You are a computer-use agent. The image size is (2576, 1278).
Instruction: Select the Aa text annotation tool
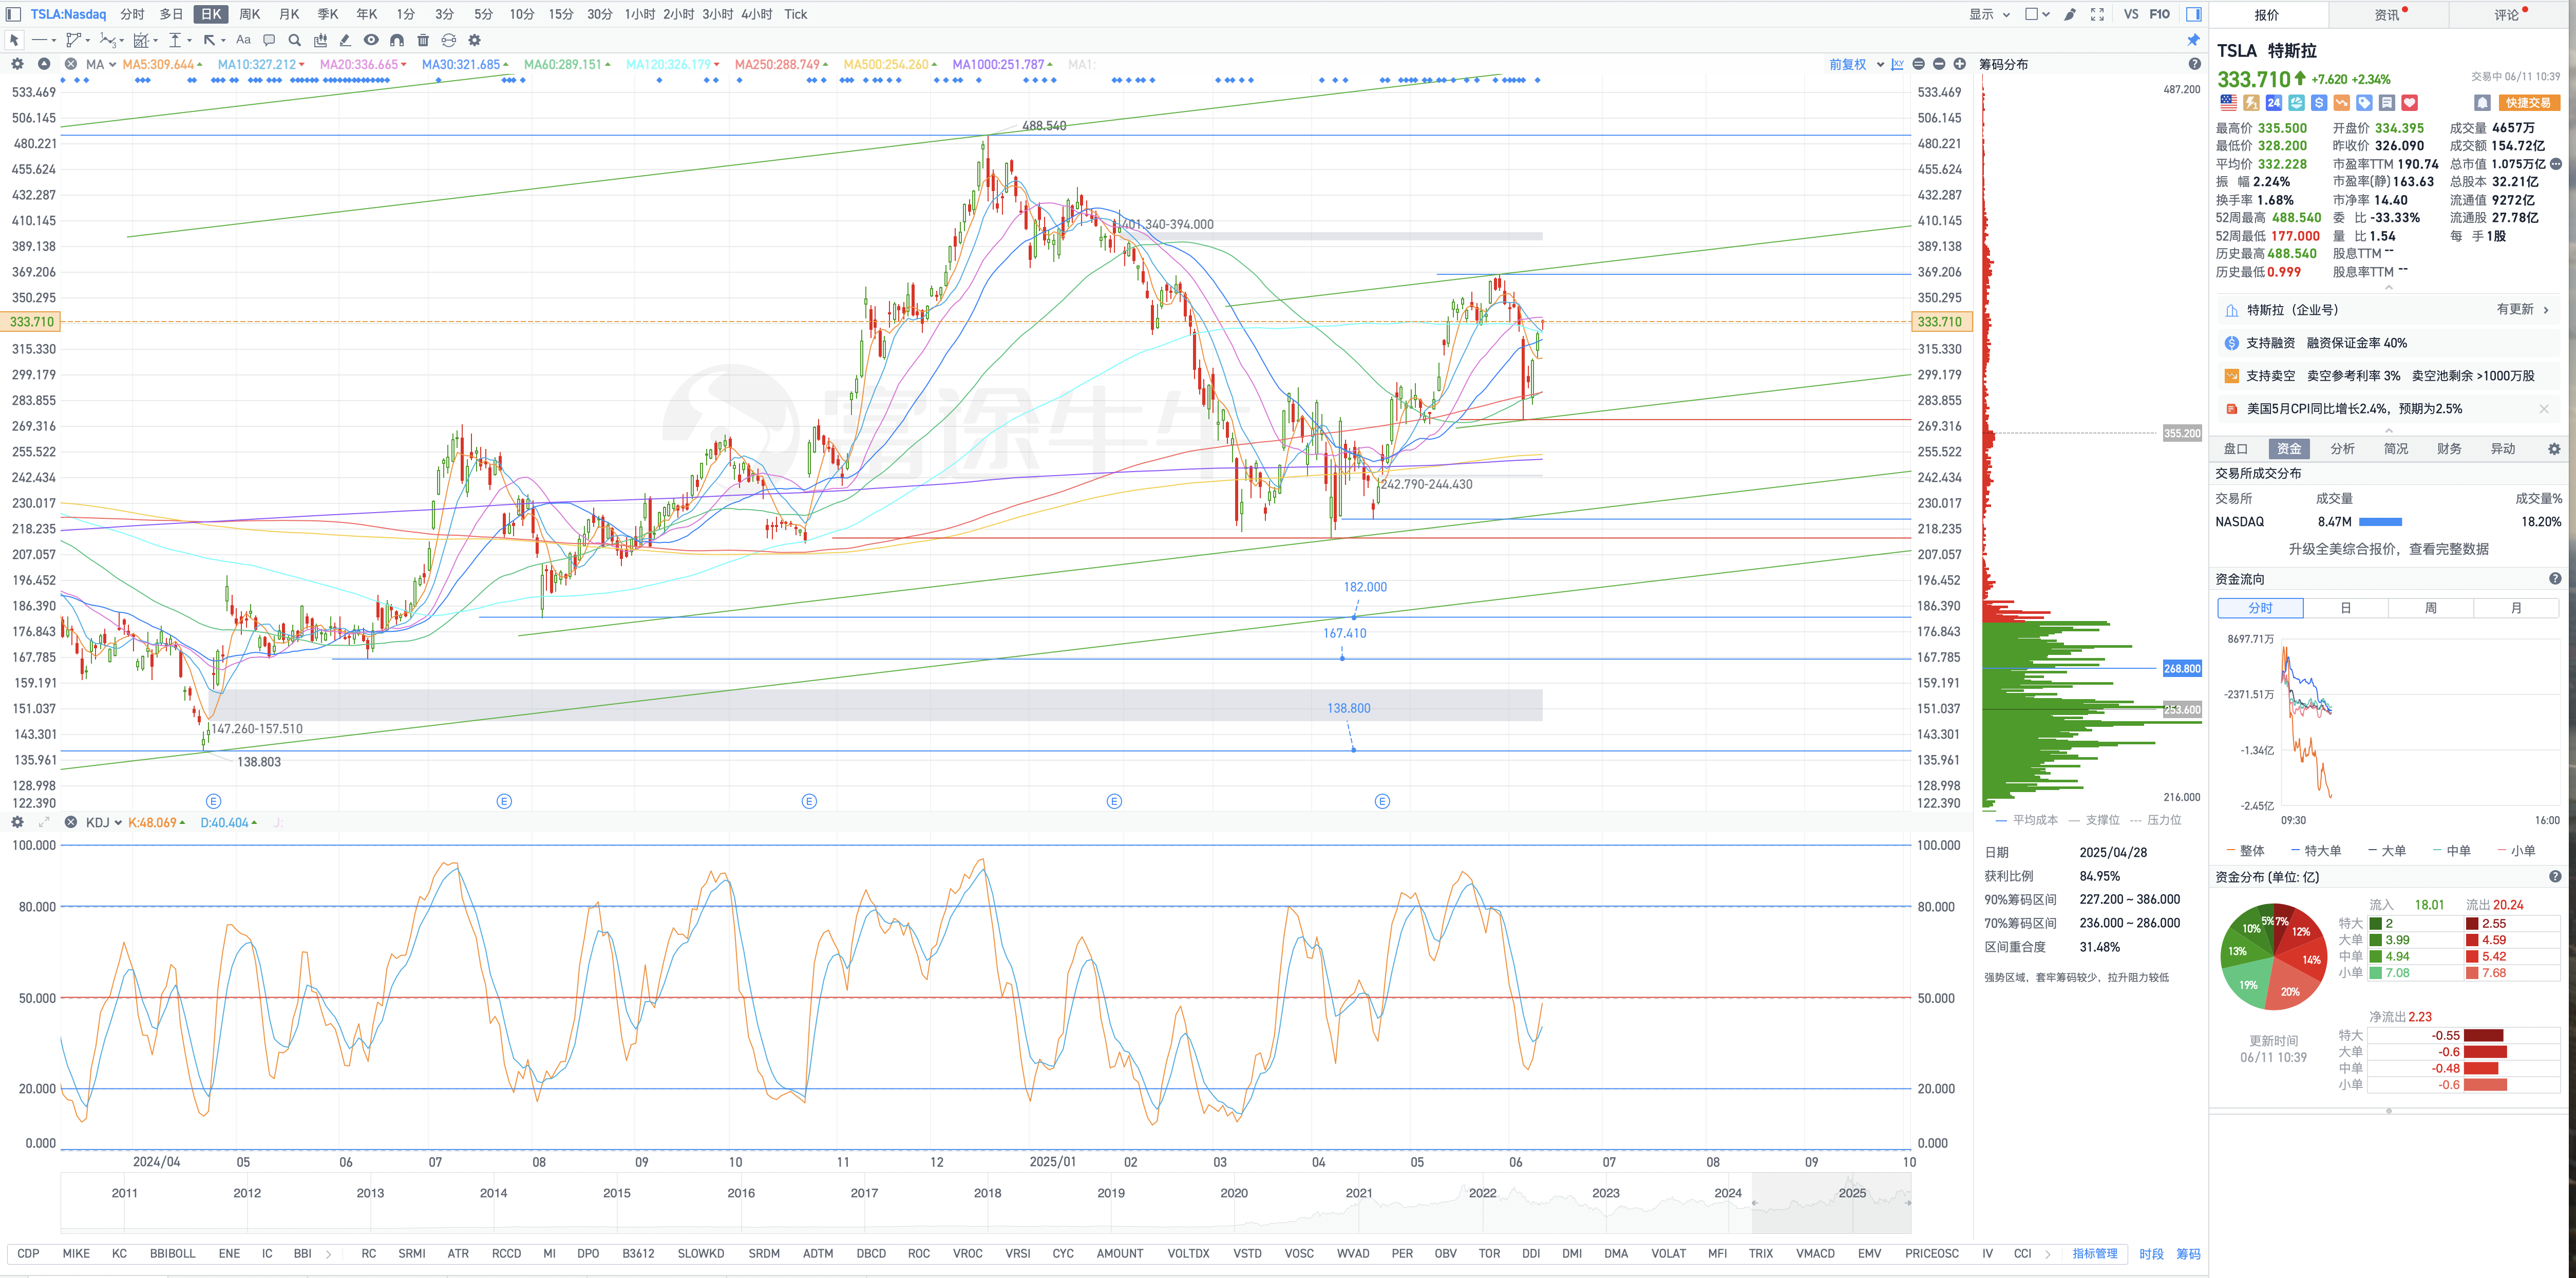pos(243,40)
